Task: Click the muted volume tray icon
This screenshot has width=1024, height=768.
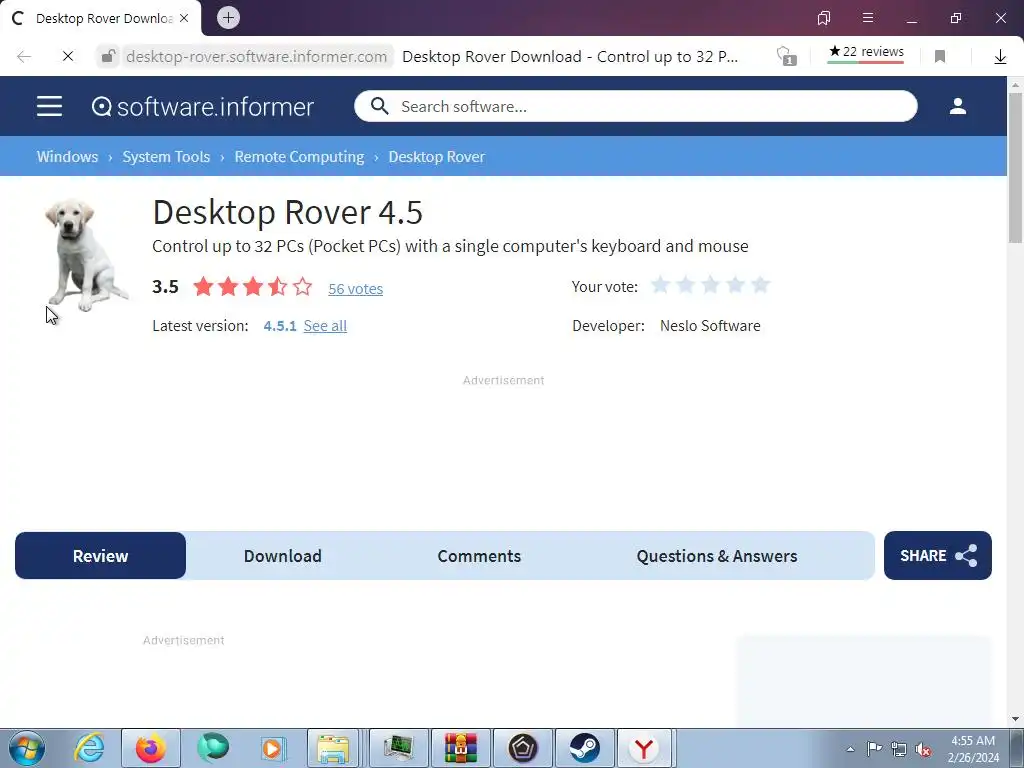Action: pyautogui.click(x=923, y=749)
